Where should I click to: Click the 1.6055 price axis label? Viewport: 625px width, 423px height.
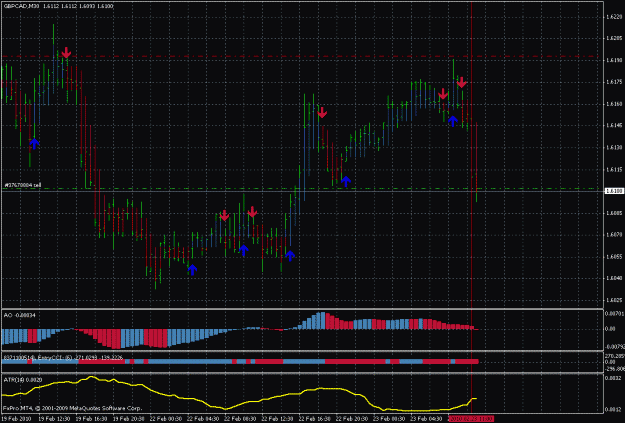tap(614, 257)
